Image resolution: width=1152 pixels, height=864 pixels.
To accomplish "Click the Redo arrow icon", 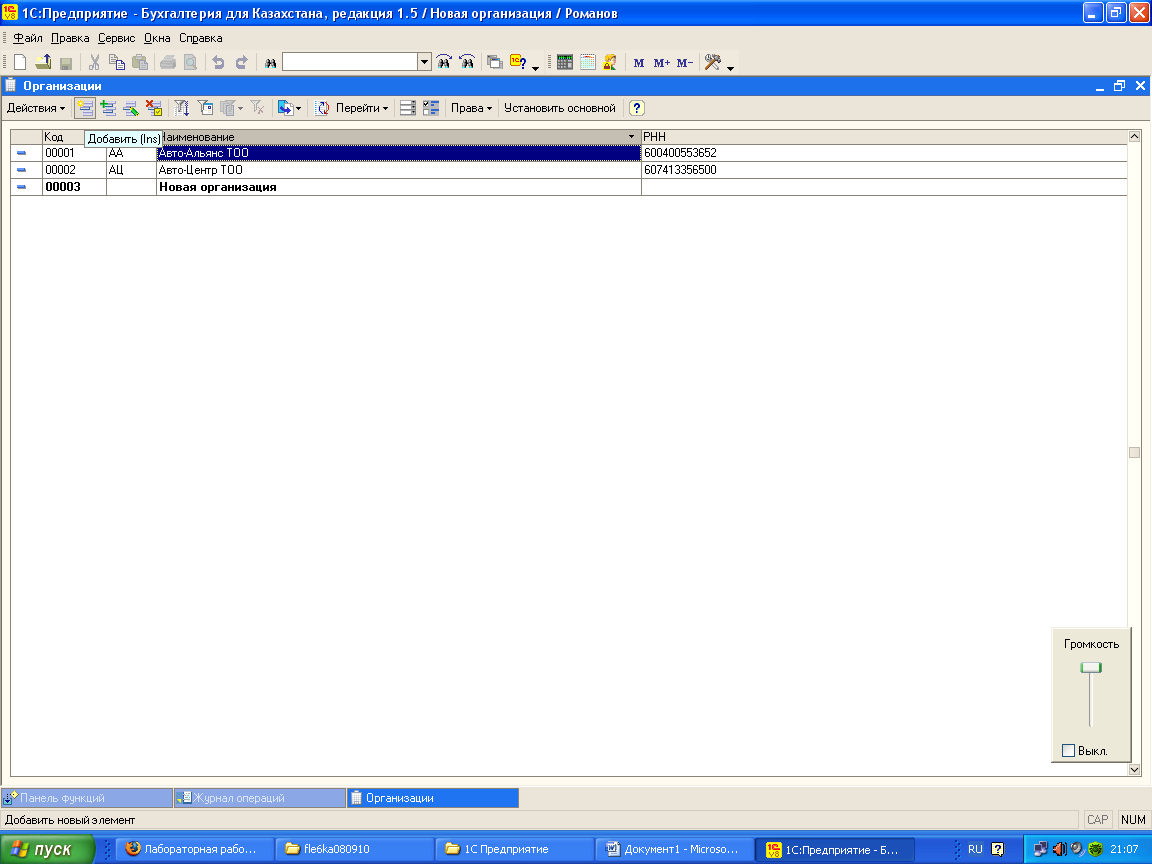I will click(241, 62).
